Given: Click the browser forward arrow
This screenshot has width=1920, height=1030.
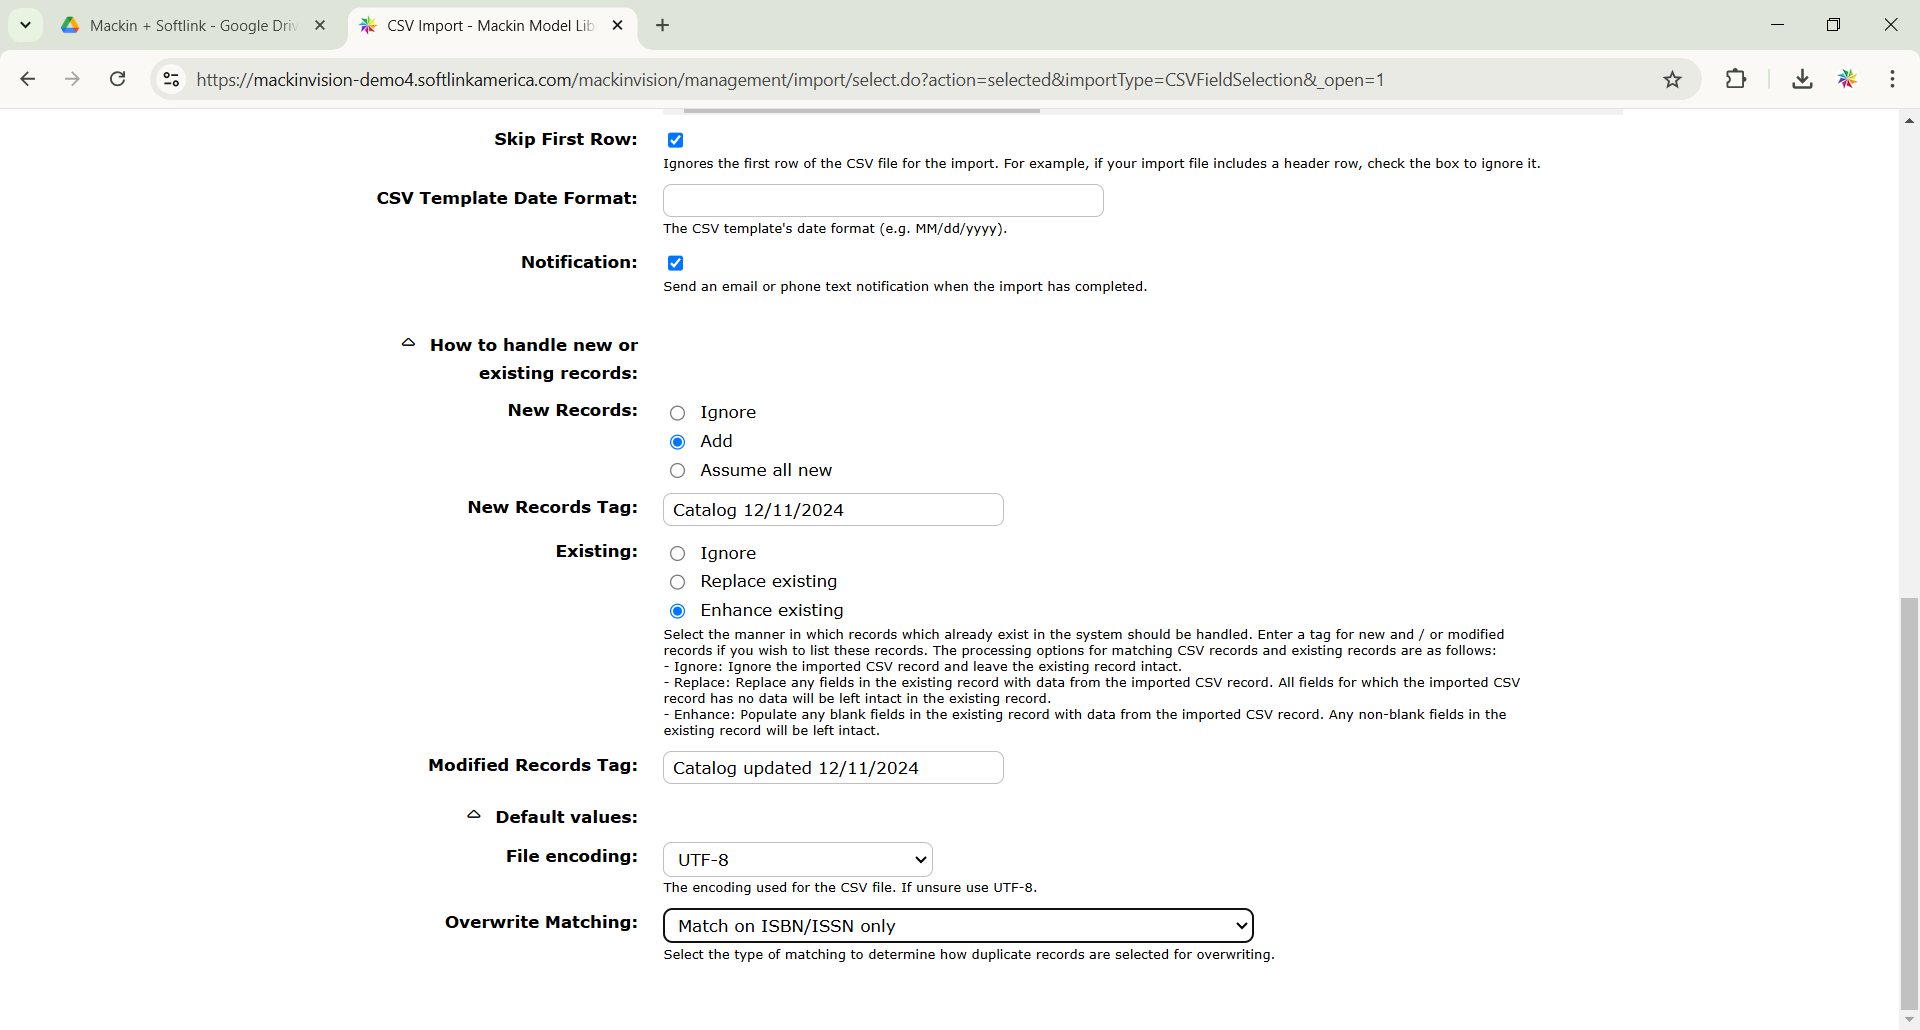Looking at the screenshot, I should click(72, 79).
